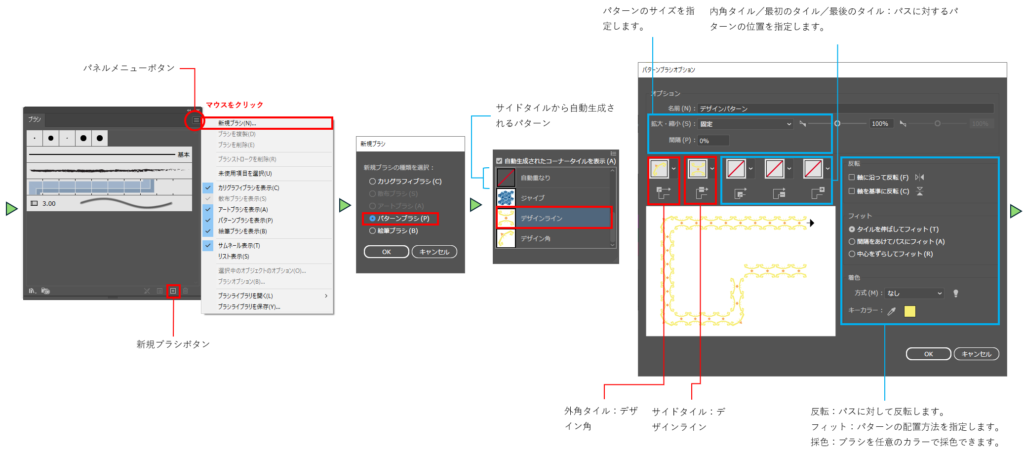Click the inner corner tile thumbnail

tap(737, 168)
